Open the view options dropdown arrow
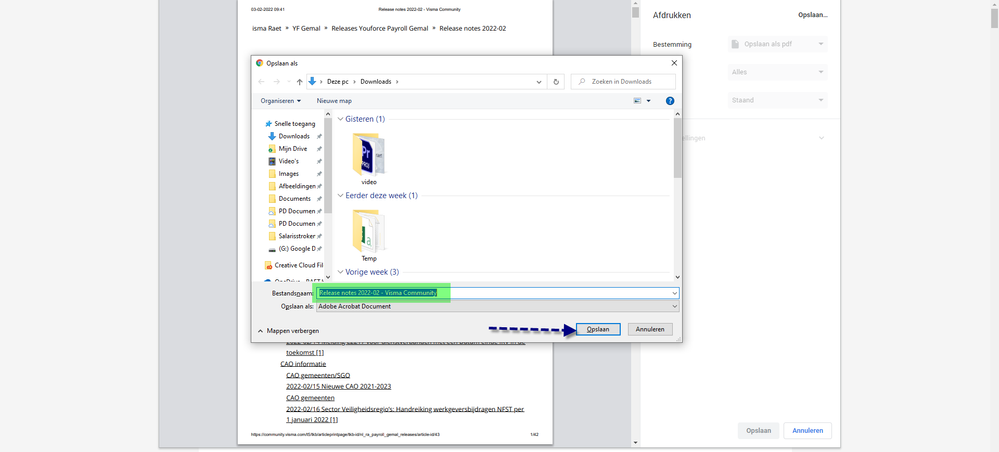 649,101
